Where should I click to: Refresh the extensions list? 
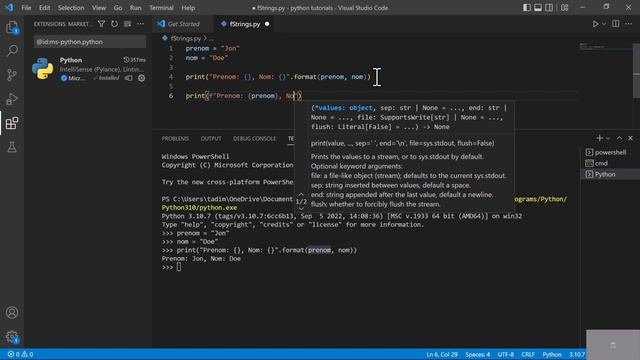(114, 24)
